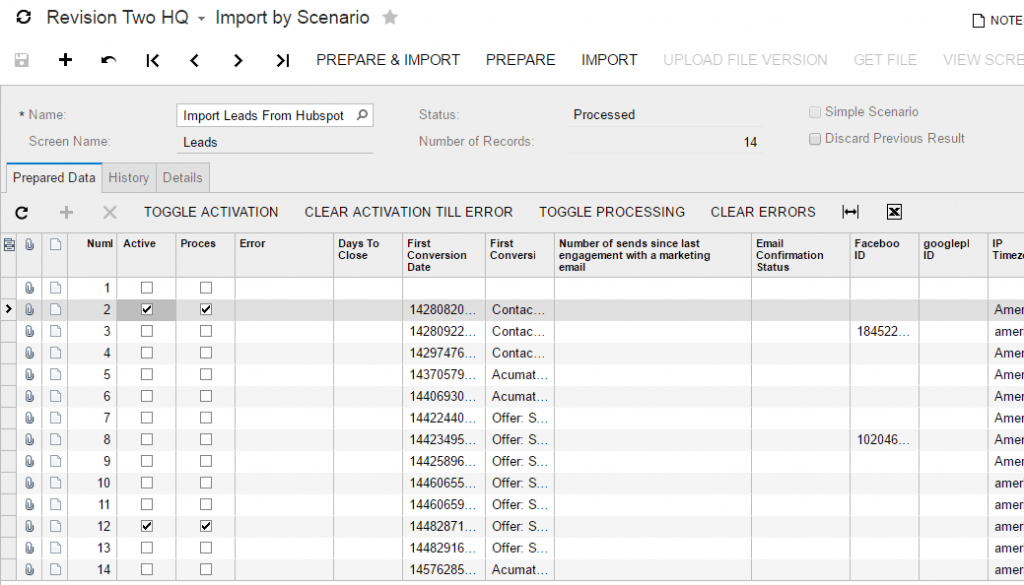The image size is (1024, 585).
Task: Click CLEAR ERRORS button
Action: click(763, 212)
